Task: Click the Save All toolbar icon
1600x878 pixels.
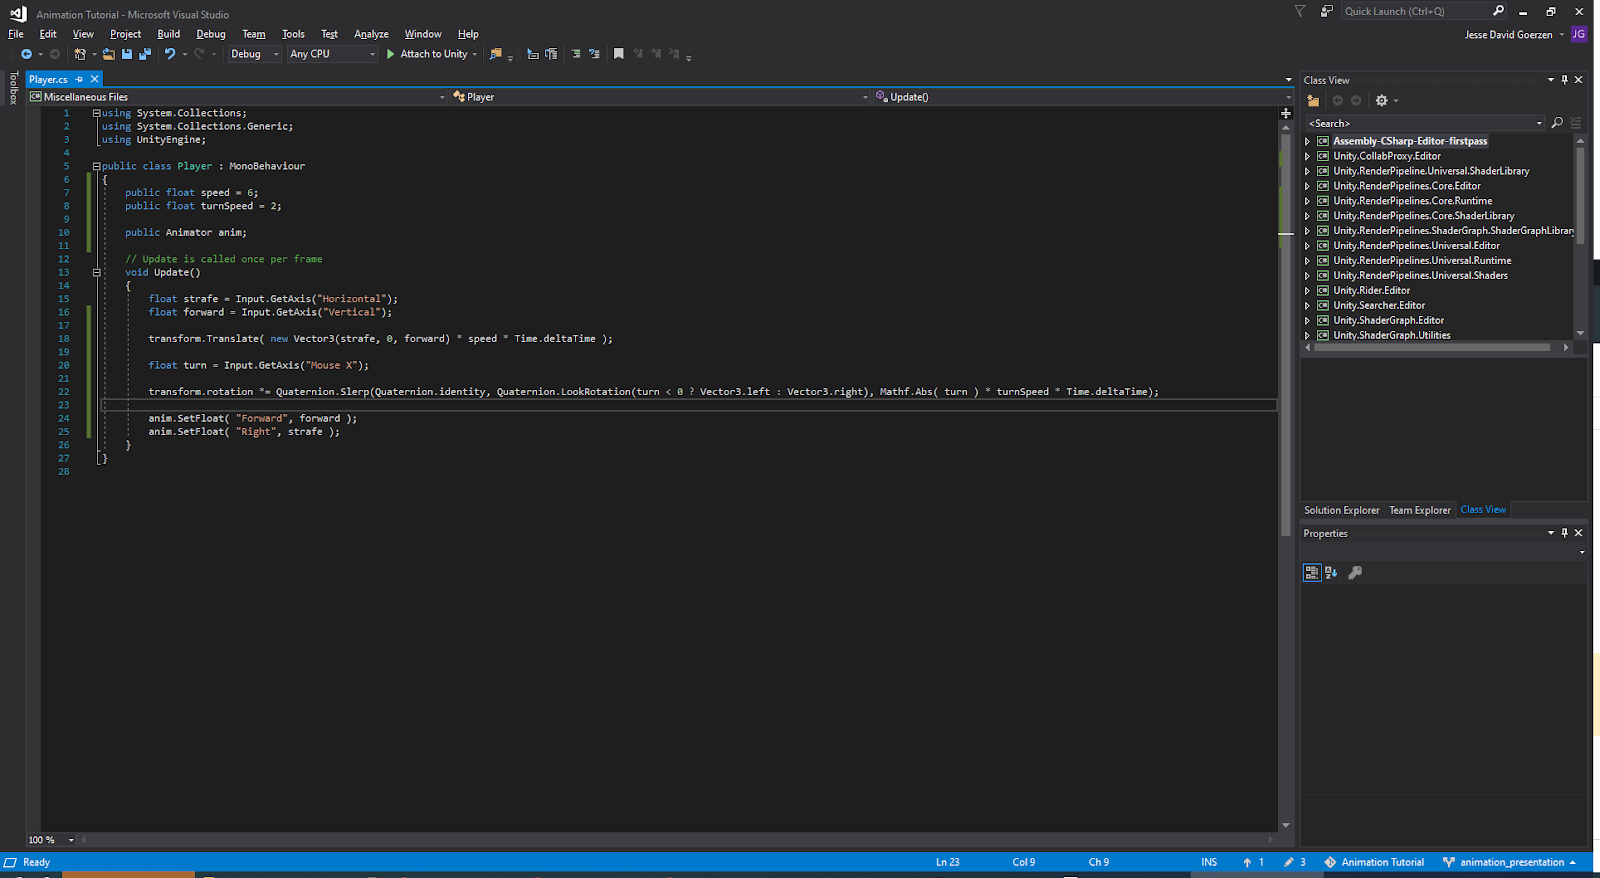Action: click(x=145, y=54)
